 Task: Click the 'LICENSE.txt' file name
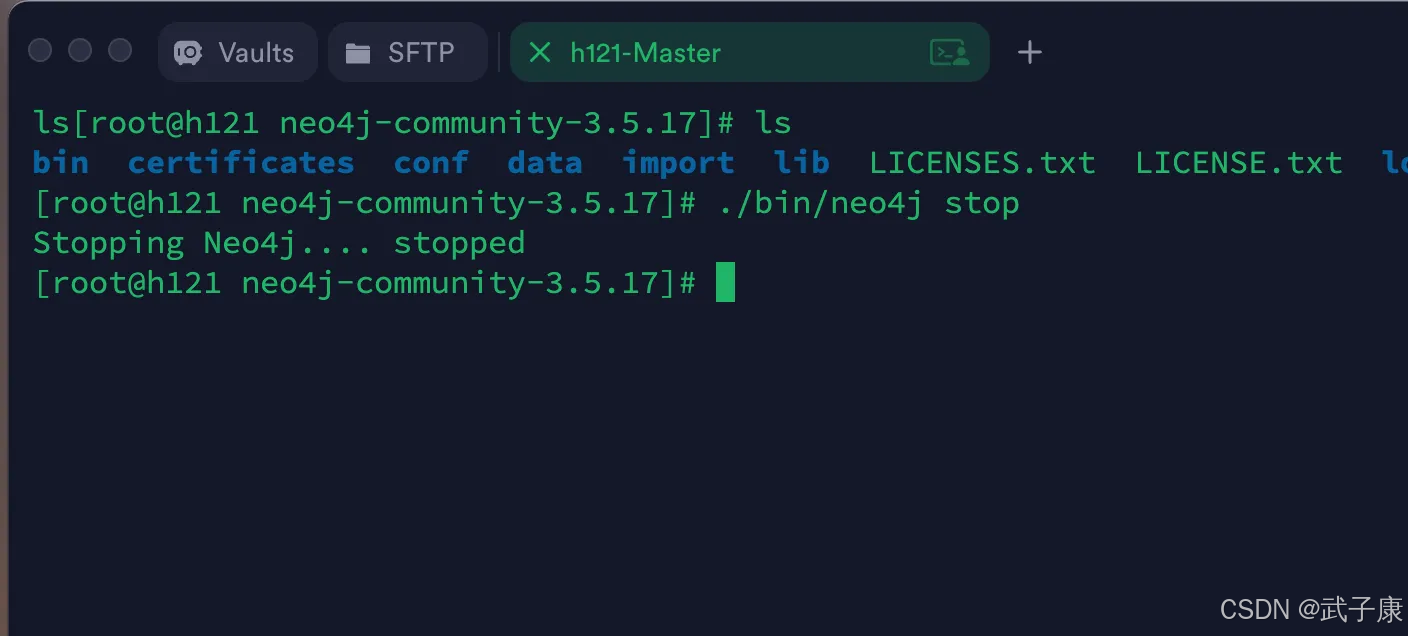[1239, 162]
